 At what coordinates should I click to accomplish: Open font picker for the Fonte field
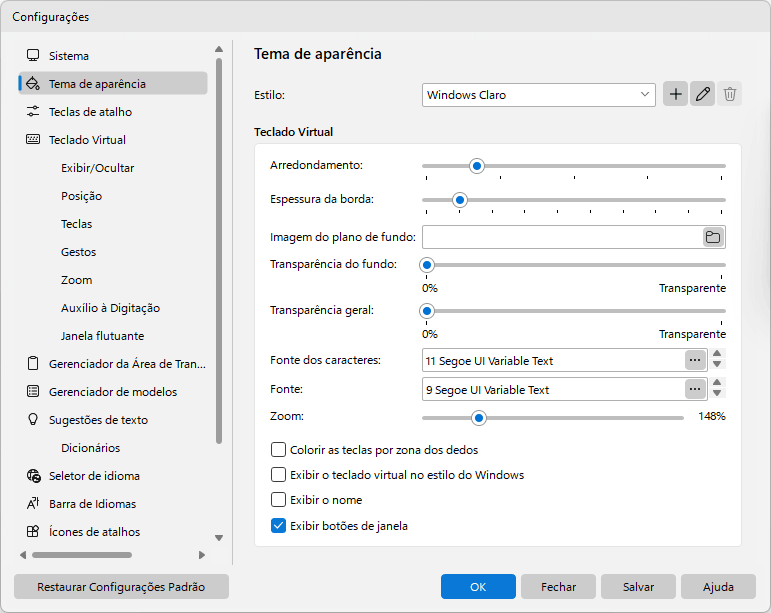(x=695, y=389)
